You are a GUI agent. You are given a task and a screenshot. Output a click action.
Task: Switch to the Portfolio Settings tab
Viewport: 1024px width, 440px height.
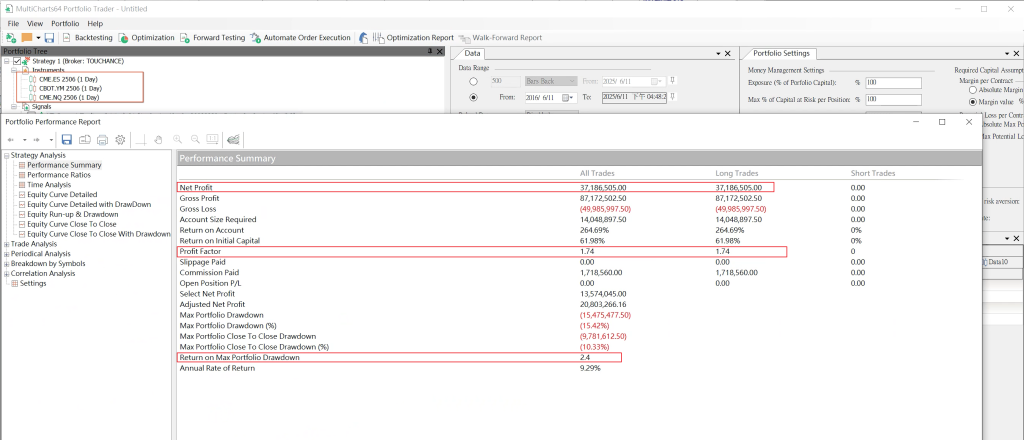782,53
